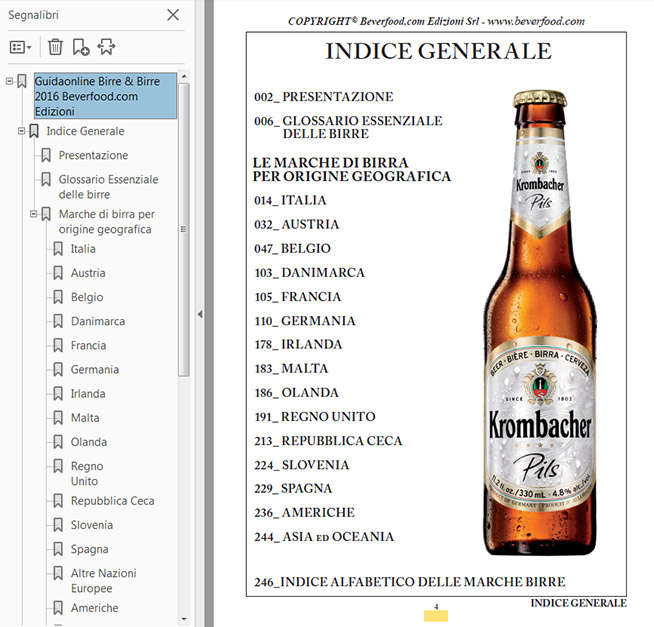Click 246_ INDICE ALFABETICO DELLE MARCHE BIRRE
This screenshot has height=627, width=654.
click(x=410, y=582)
